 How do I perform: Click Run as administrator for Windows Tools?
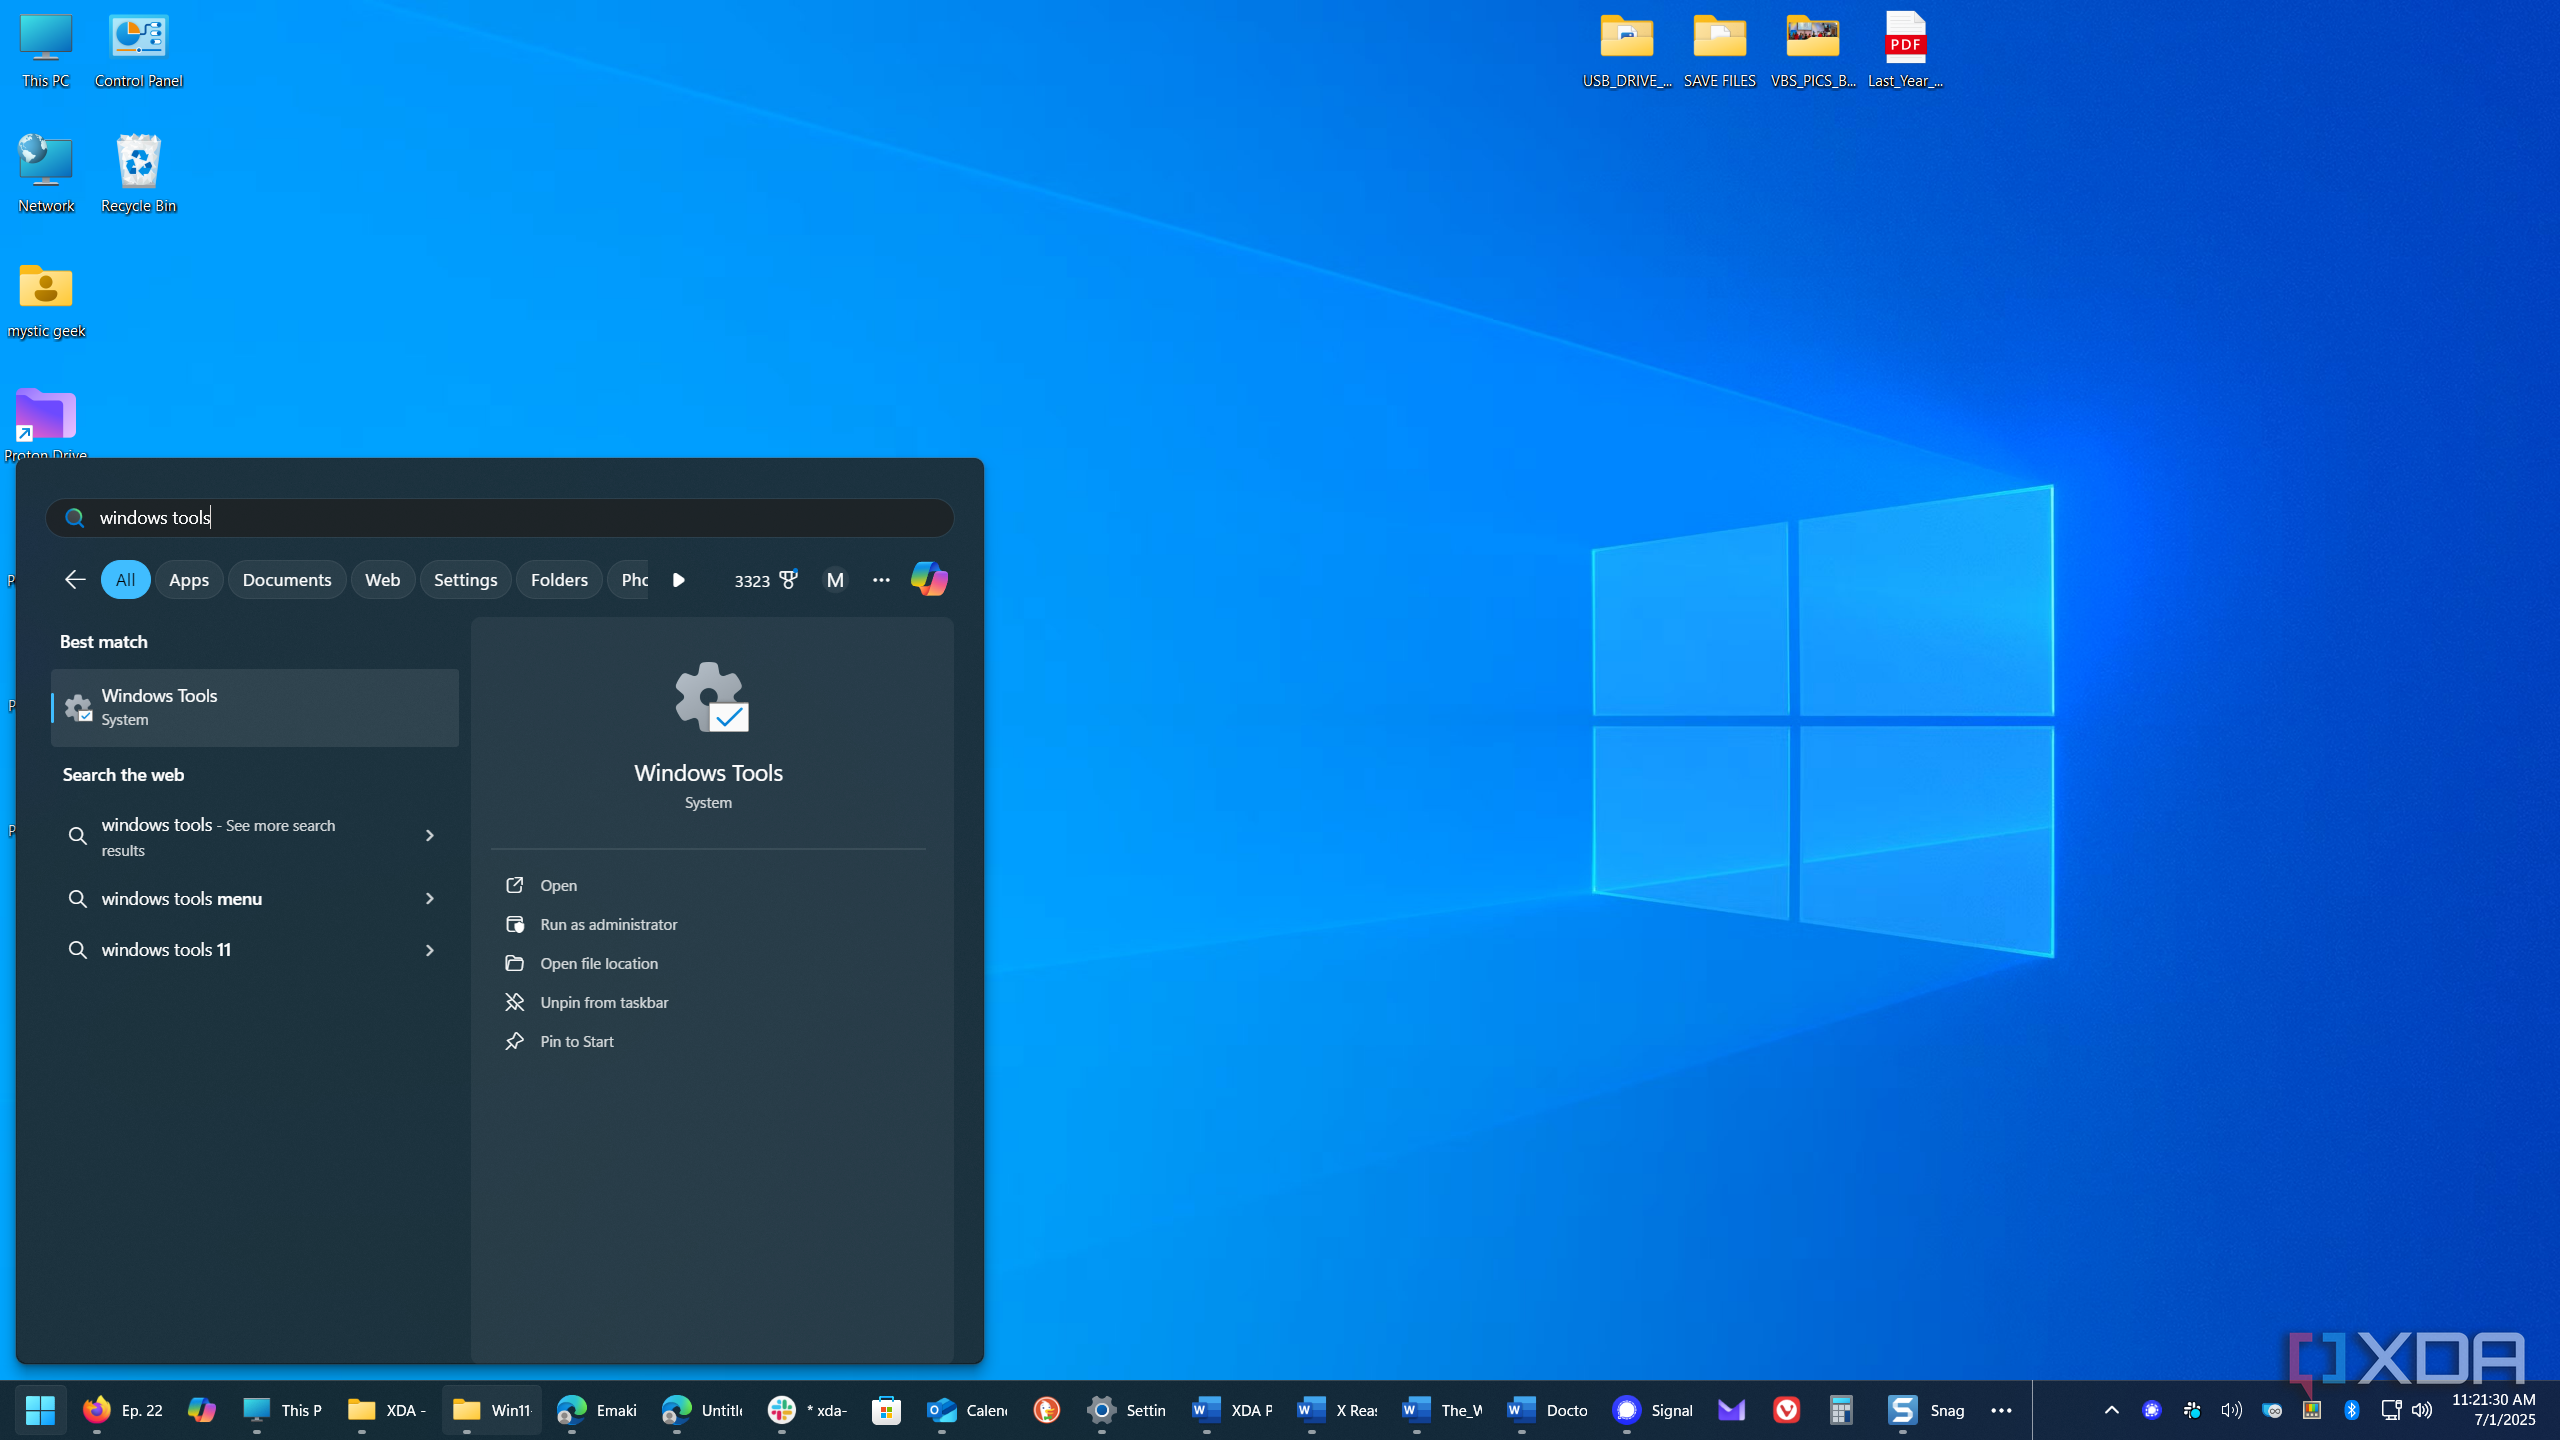608,924
